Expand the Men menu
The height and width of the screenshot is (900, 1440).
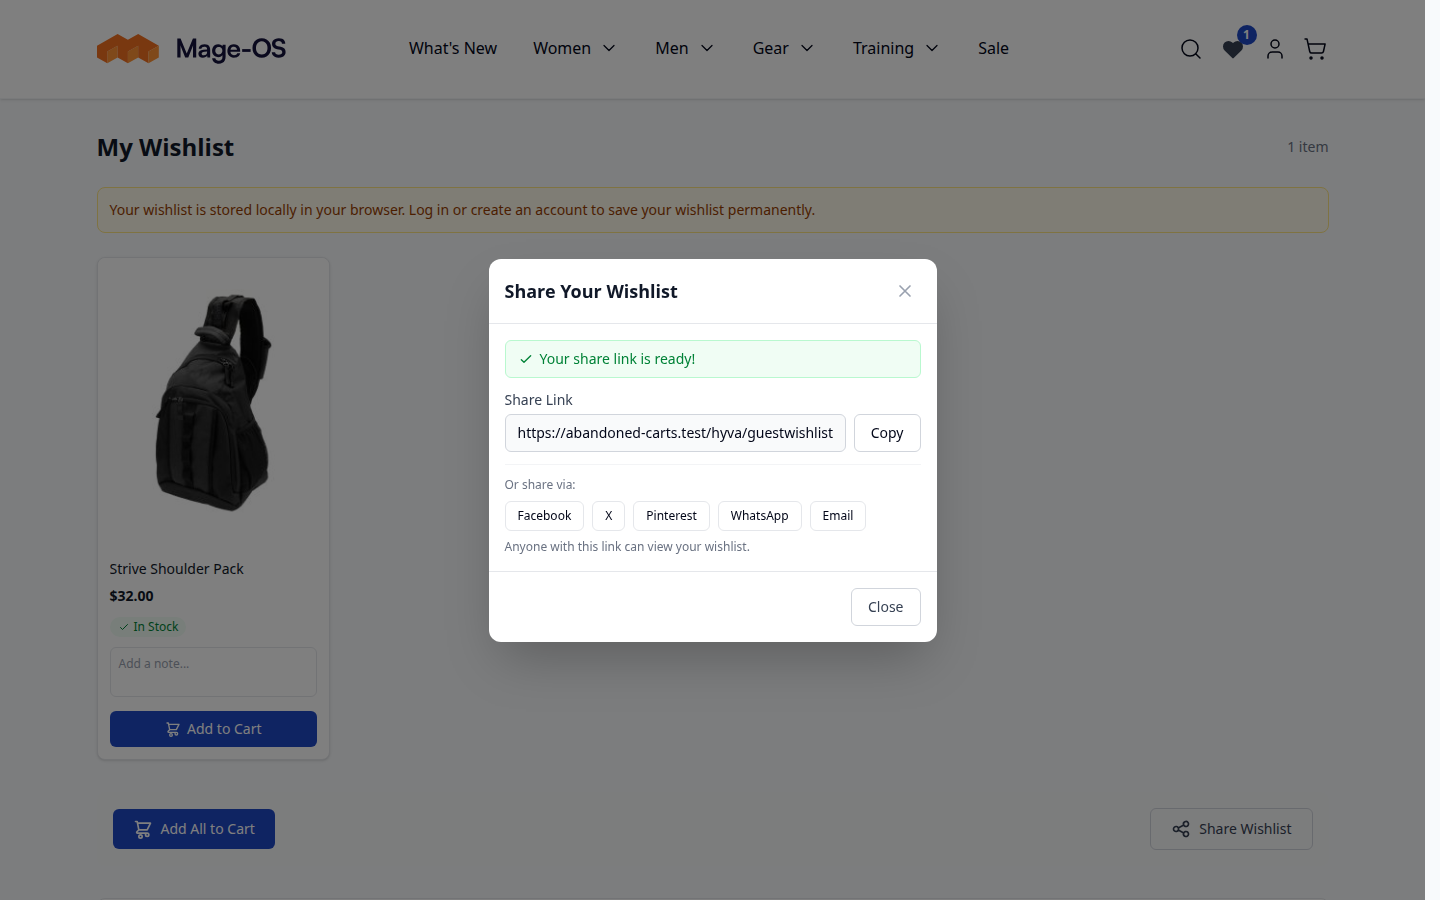pyautogui.click(x=684, y=48)
